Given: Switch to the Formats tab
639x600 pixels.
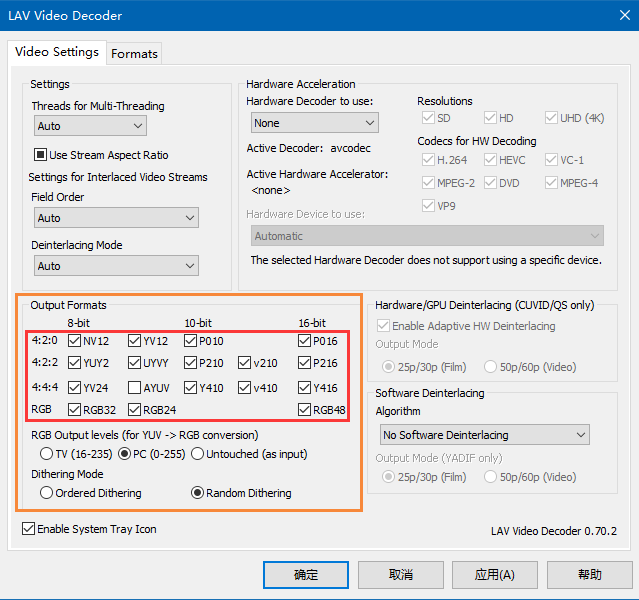Looking at the screenshot, I should 134,53.
